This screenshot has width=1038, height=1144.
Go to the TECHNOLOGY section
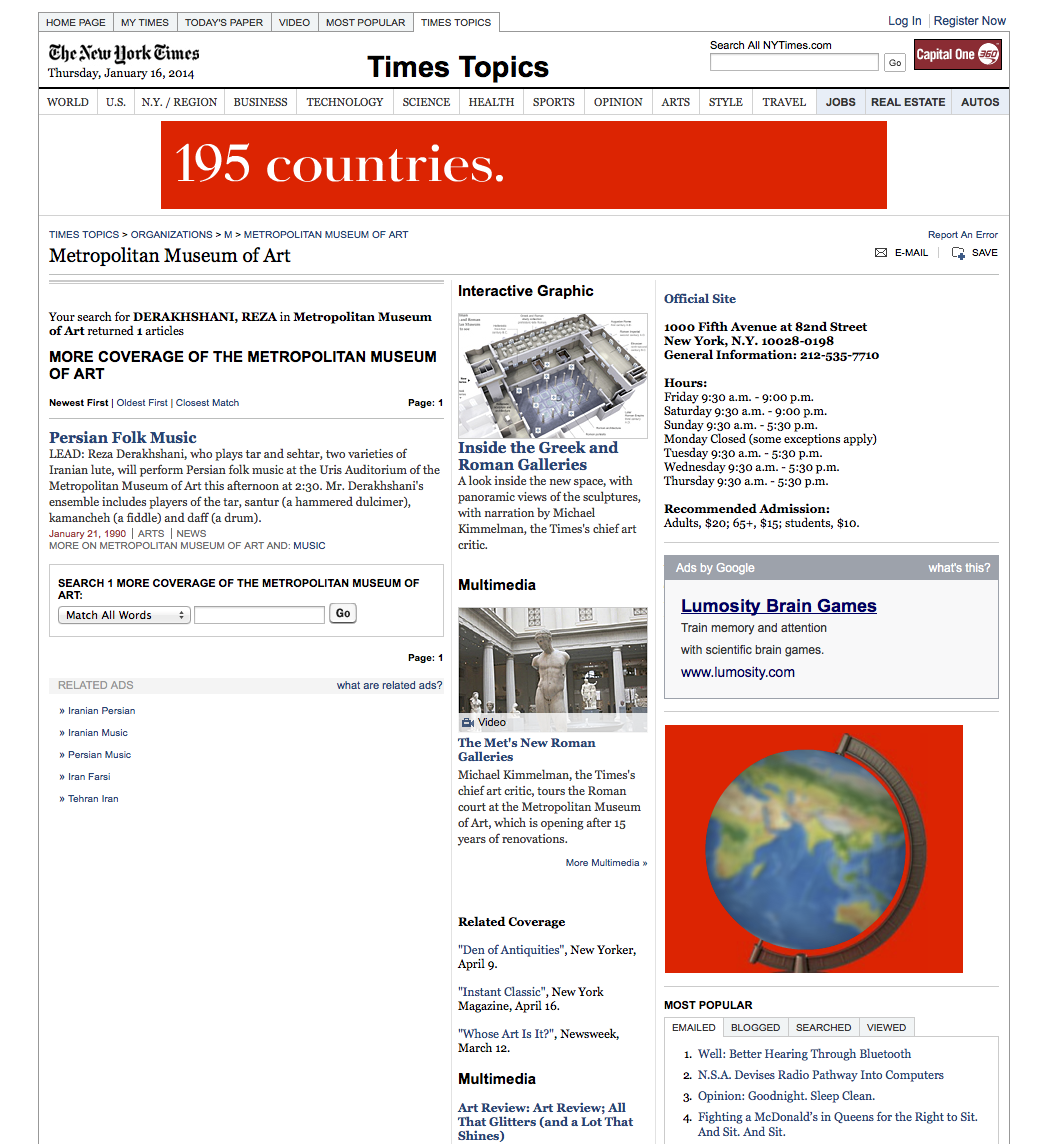point(344,102)
